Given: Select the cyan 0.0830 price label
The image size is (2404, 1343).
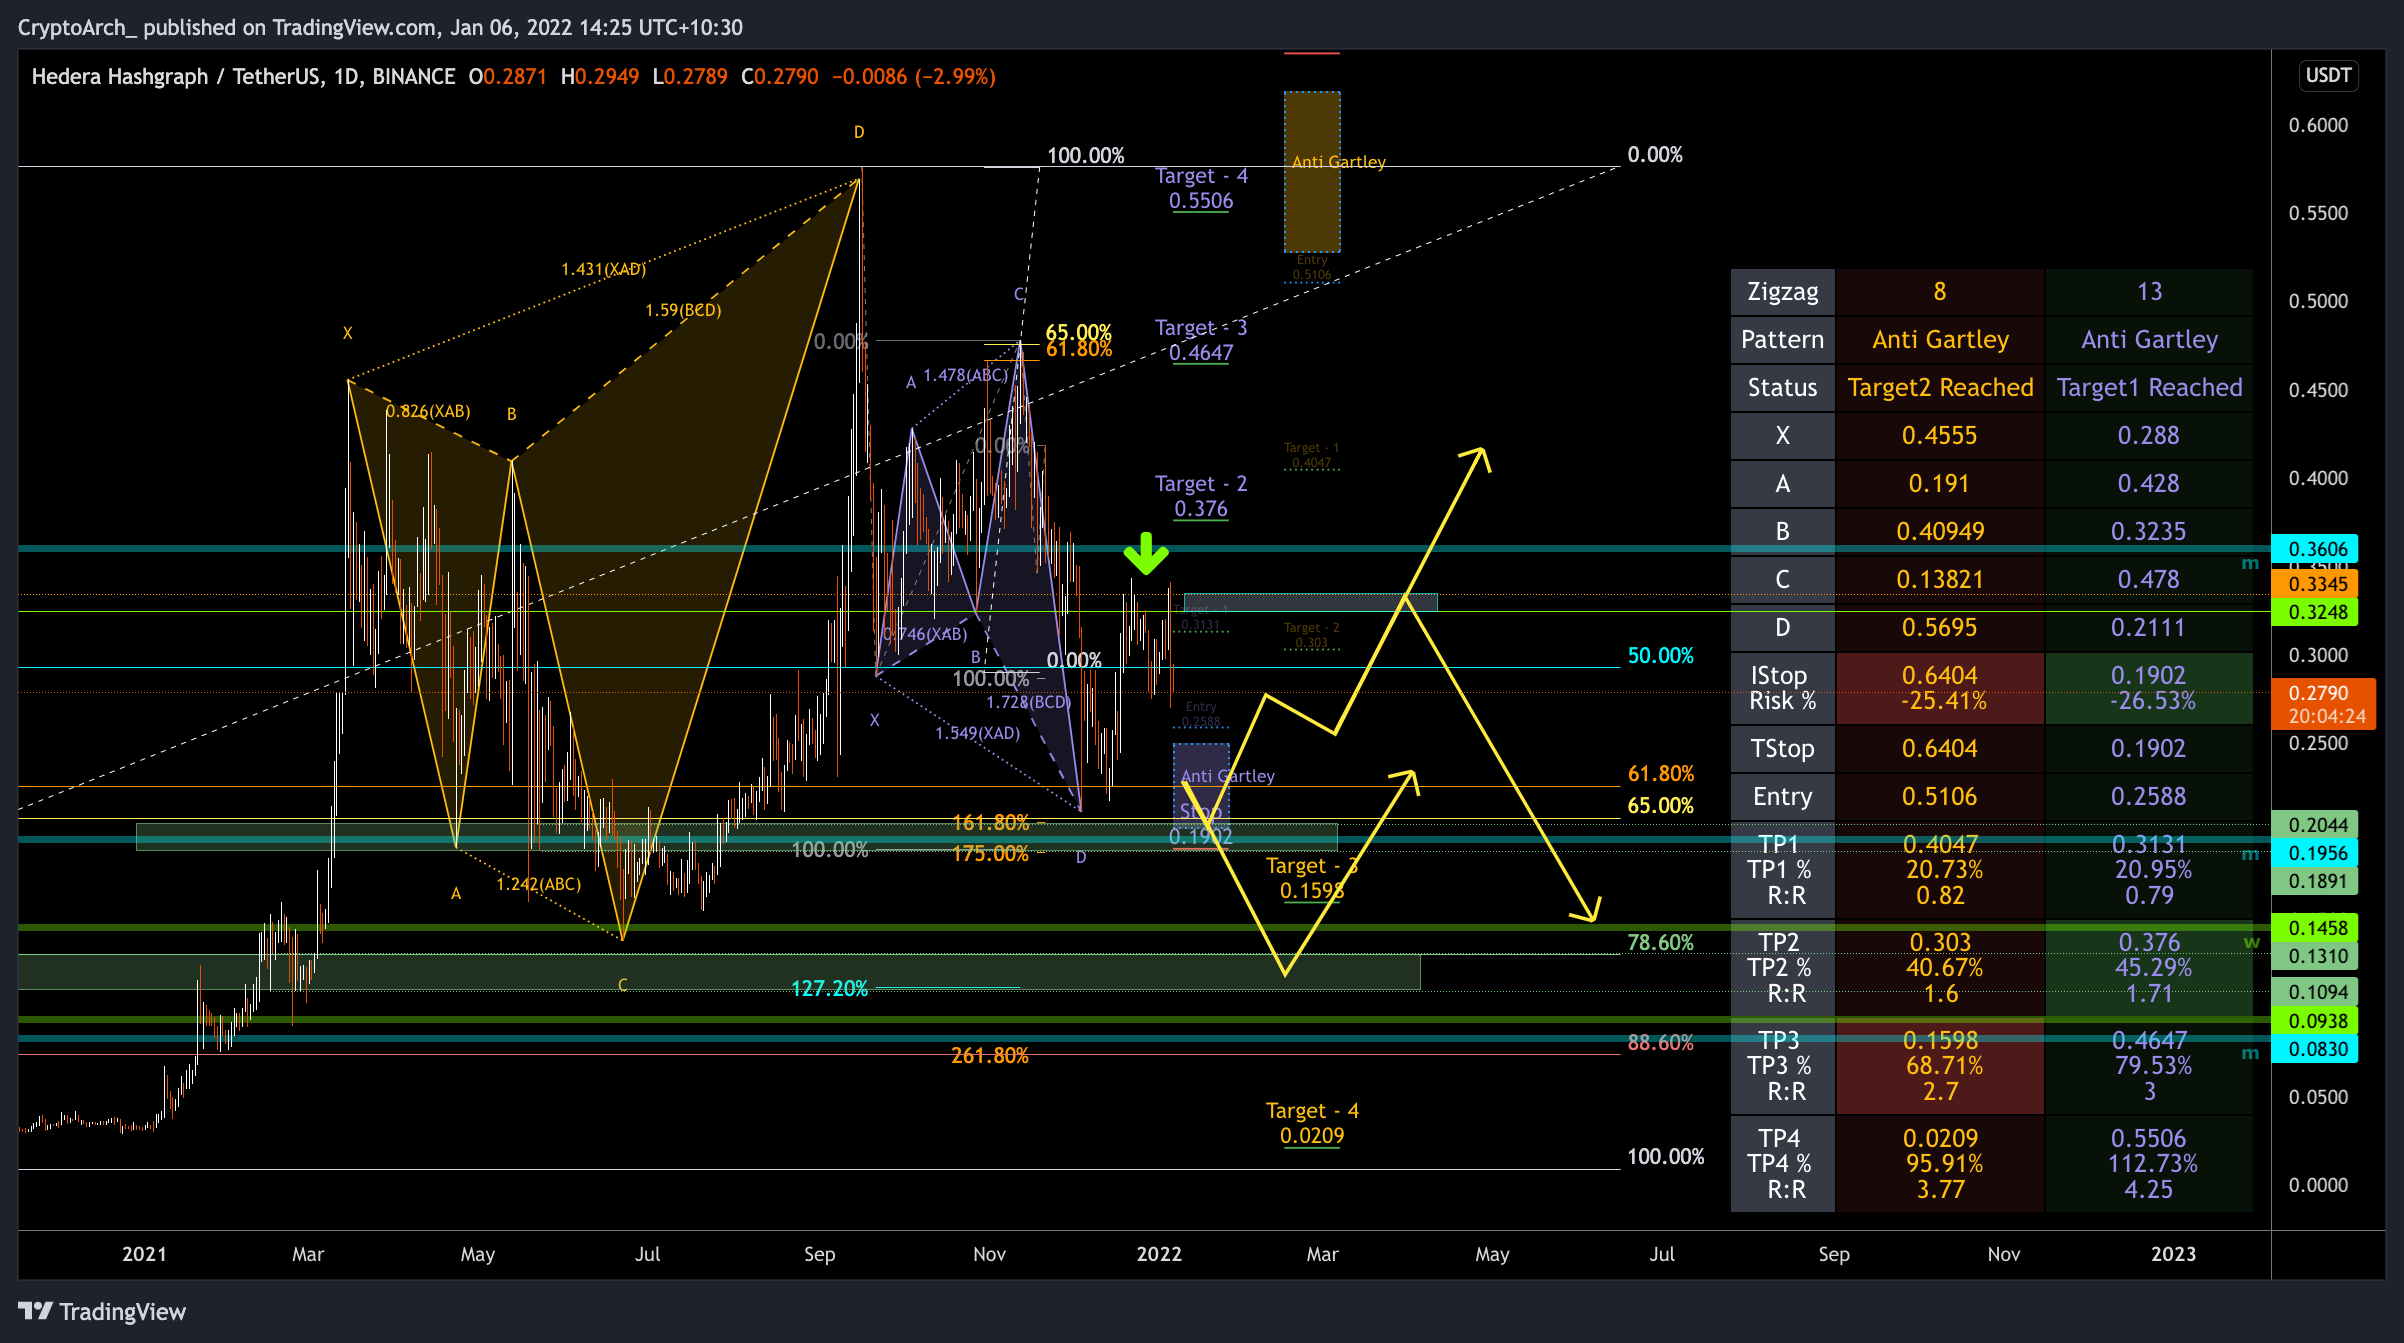Looking at the screenshot, I should tap(2316, 1048).
